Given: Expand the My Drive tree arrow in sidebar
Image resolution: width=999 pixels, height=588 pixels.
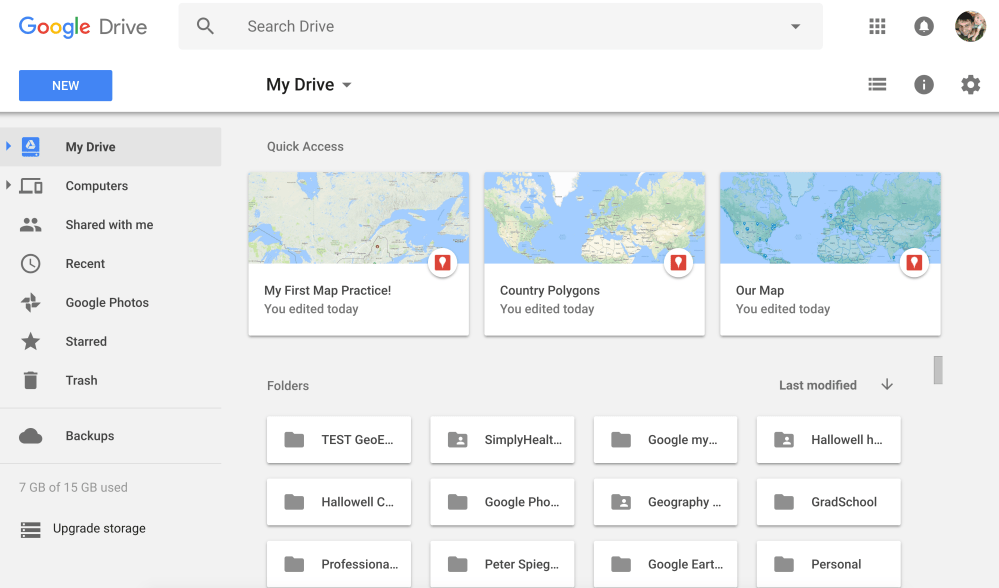Looking at the screenshot, I should click(x=8, y=147).
